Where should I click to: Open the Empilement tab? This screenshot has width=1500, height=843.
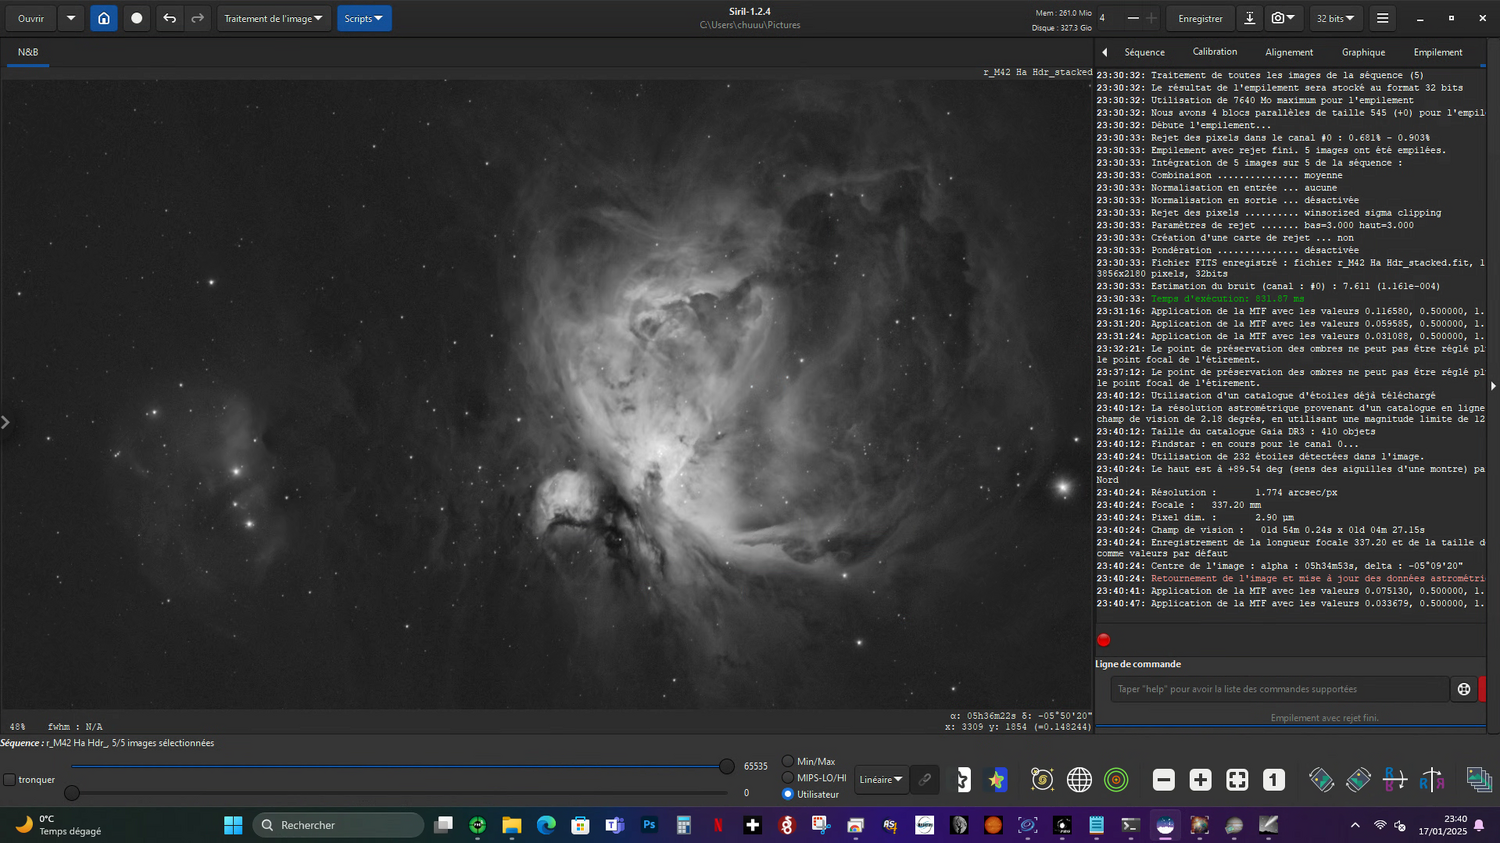tap(1437, 52)
